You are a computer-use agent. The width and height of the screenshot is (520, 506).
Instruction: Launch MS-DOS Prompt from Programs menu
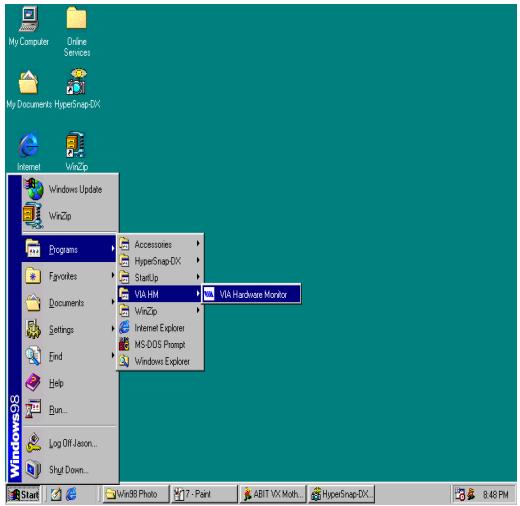pyautogui.click(x=160, y=344)
